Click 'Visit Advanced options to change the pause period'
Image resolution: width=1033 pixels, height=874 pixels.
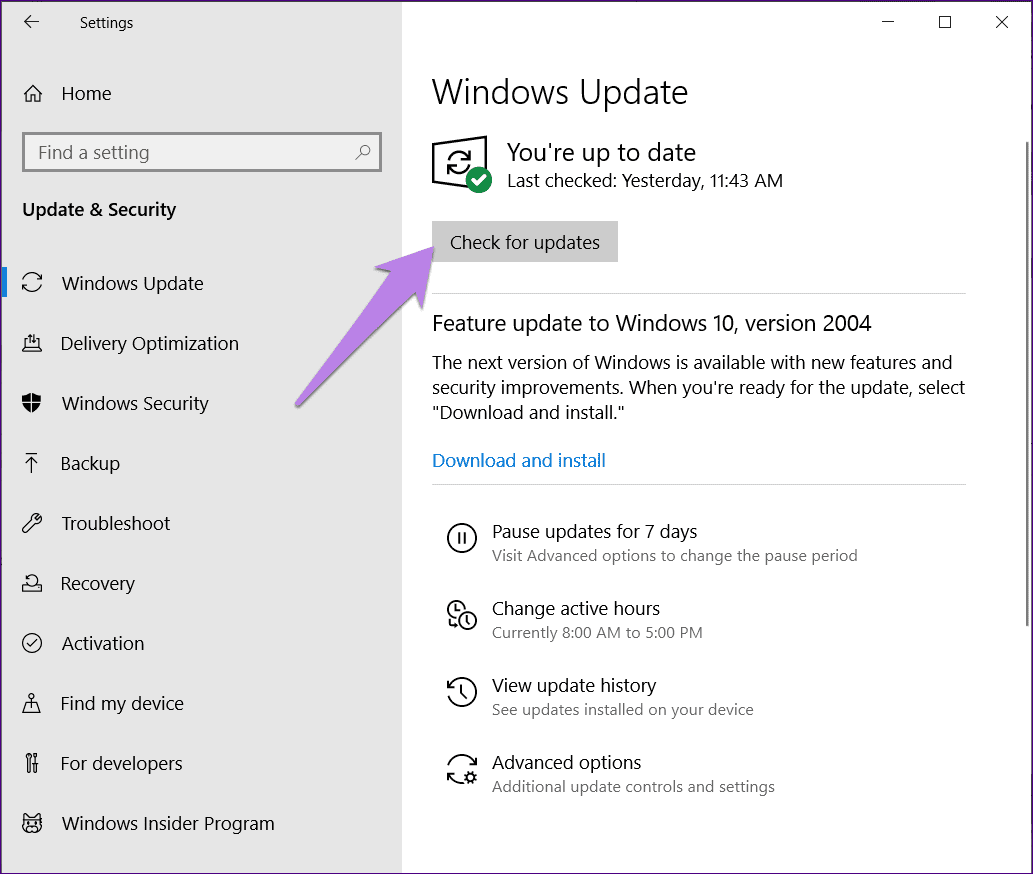point(675,555)
